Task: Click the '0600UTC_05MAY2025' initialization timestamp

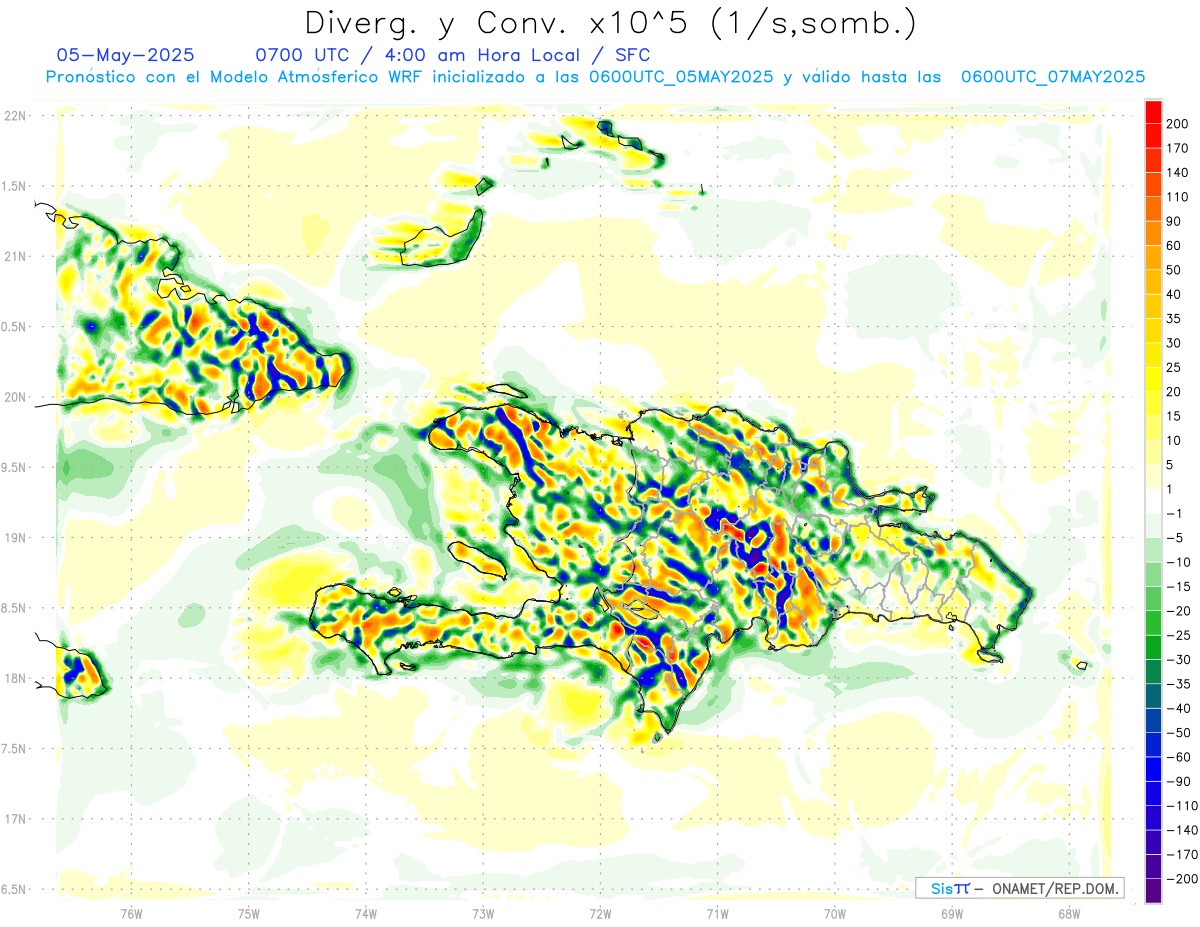Action: tap(680, 76)
